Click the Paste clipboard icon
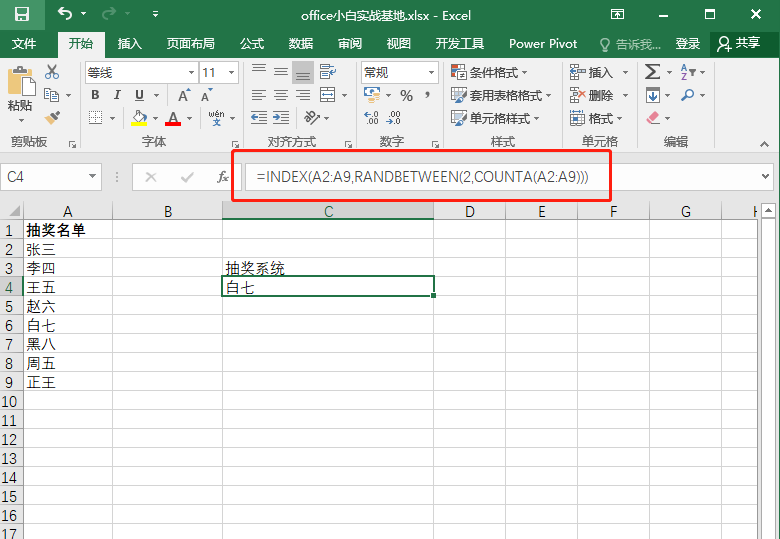Image resolution: width=780 pixels, height=539 pixels. click(x=21, y=81)
